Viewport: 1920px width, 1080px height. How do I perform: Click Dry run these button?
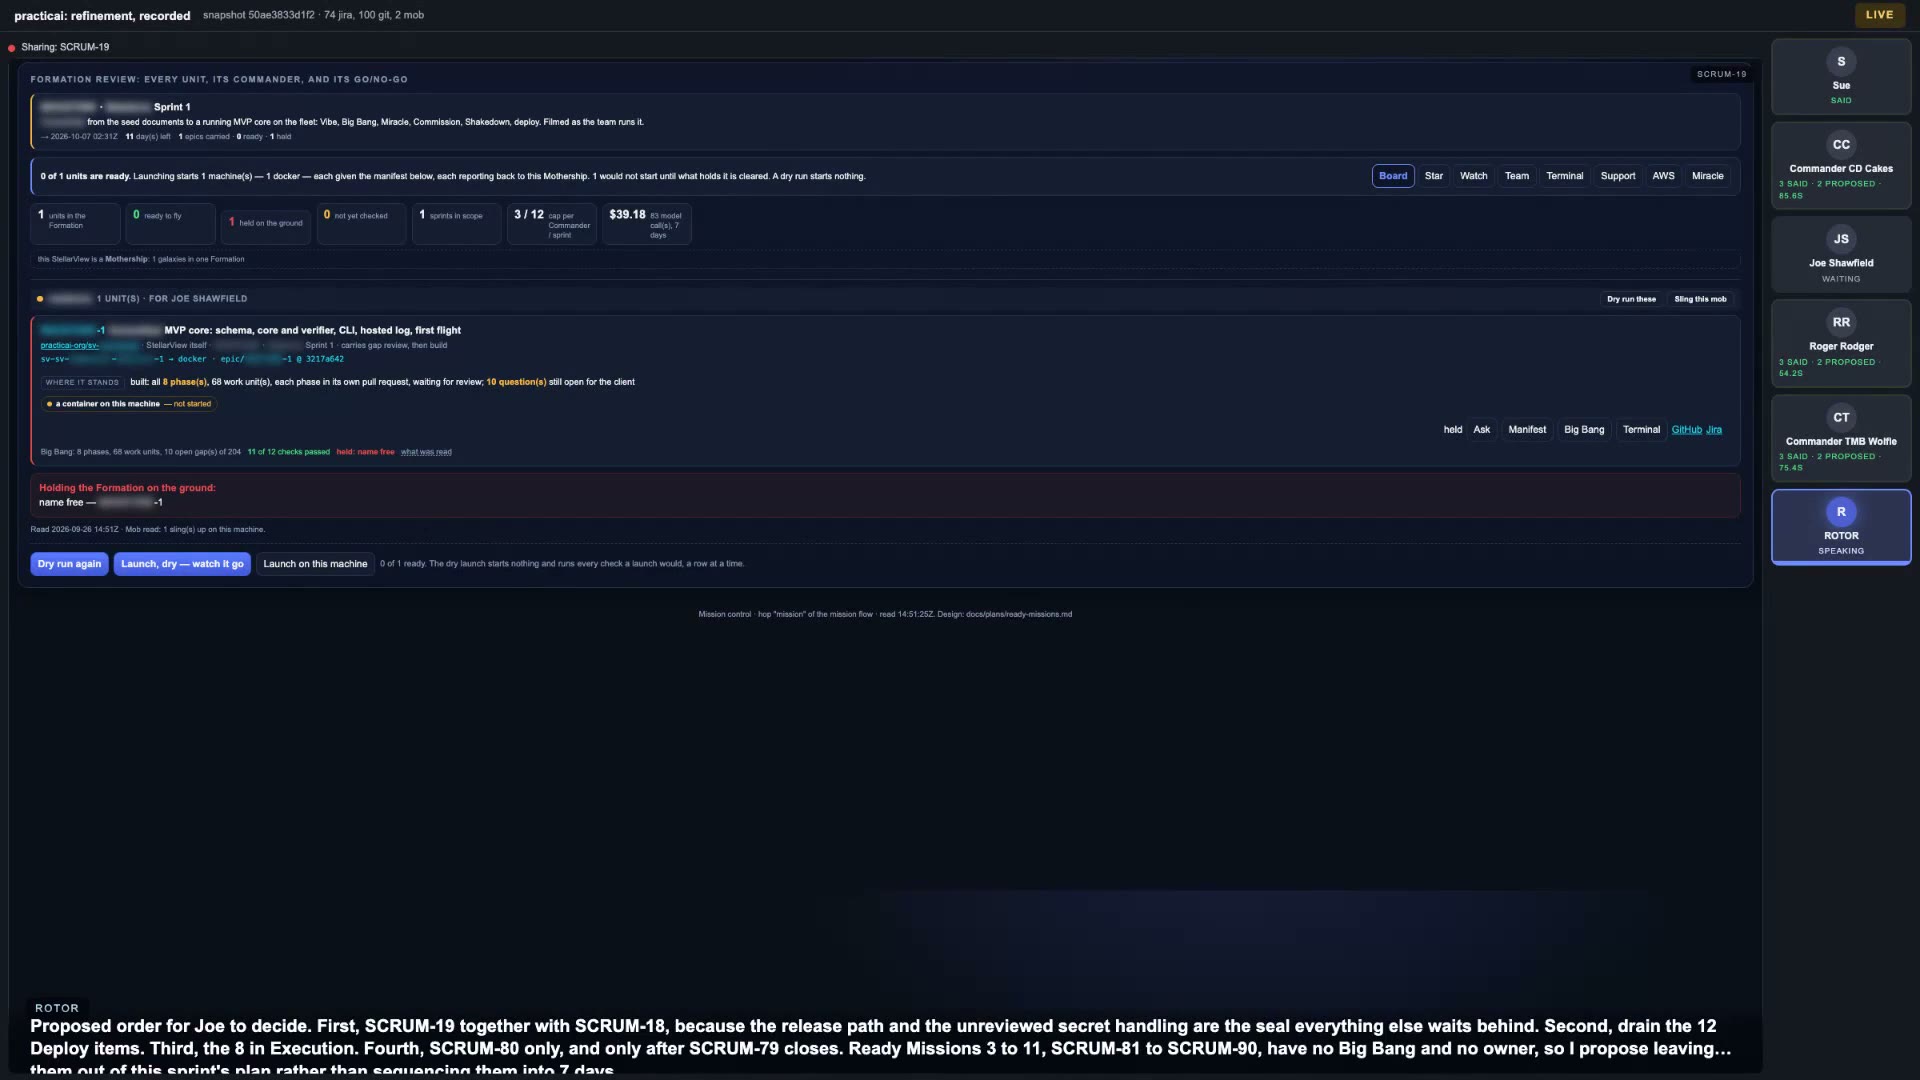click(x=1631, y=299)
